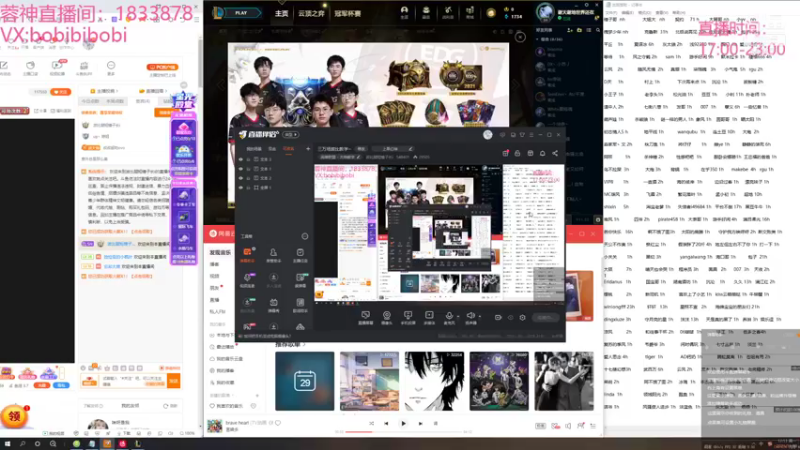Open the camera source tool in streaming app

pyautogui.click(x=387, y=317)
